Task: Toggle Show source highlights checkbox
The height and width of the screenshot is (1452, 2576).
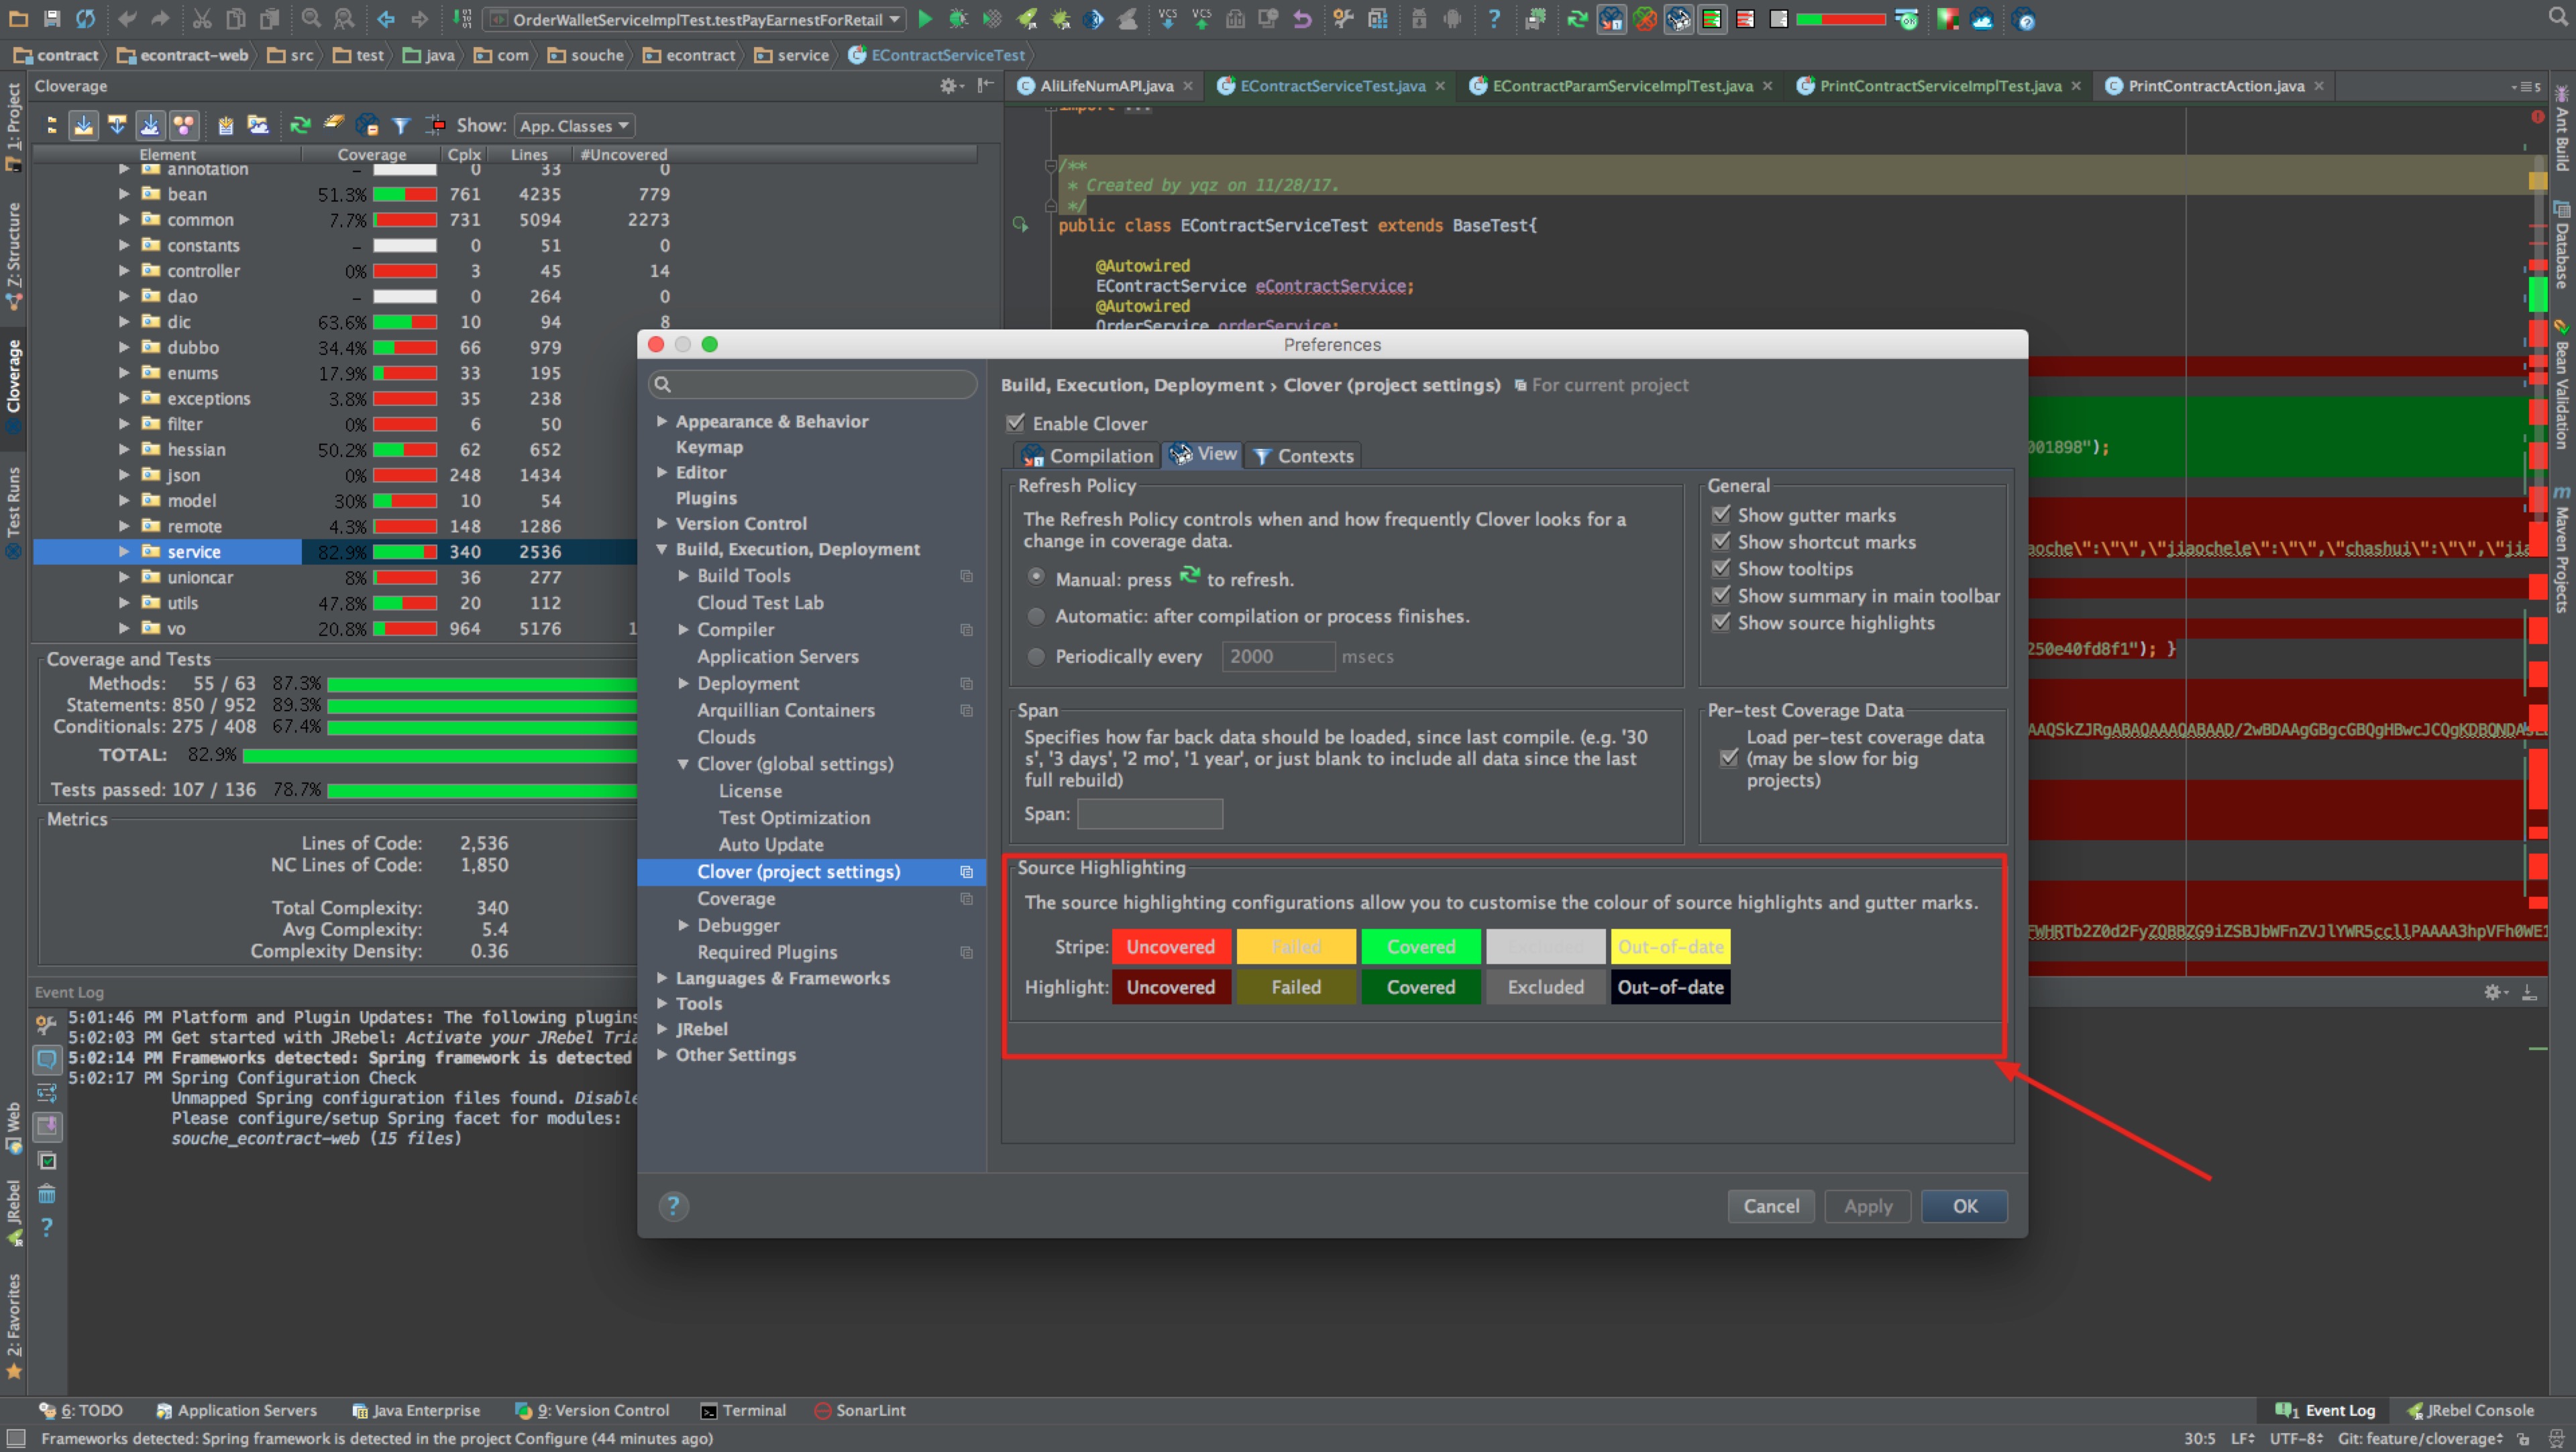Action: [1721, 622]
